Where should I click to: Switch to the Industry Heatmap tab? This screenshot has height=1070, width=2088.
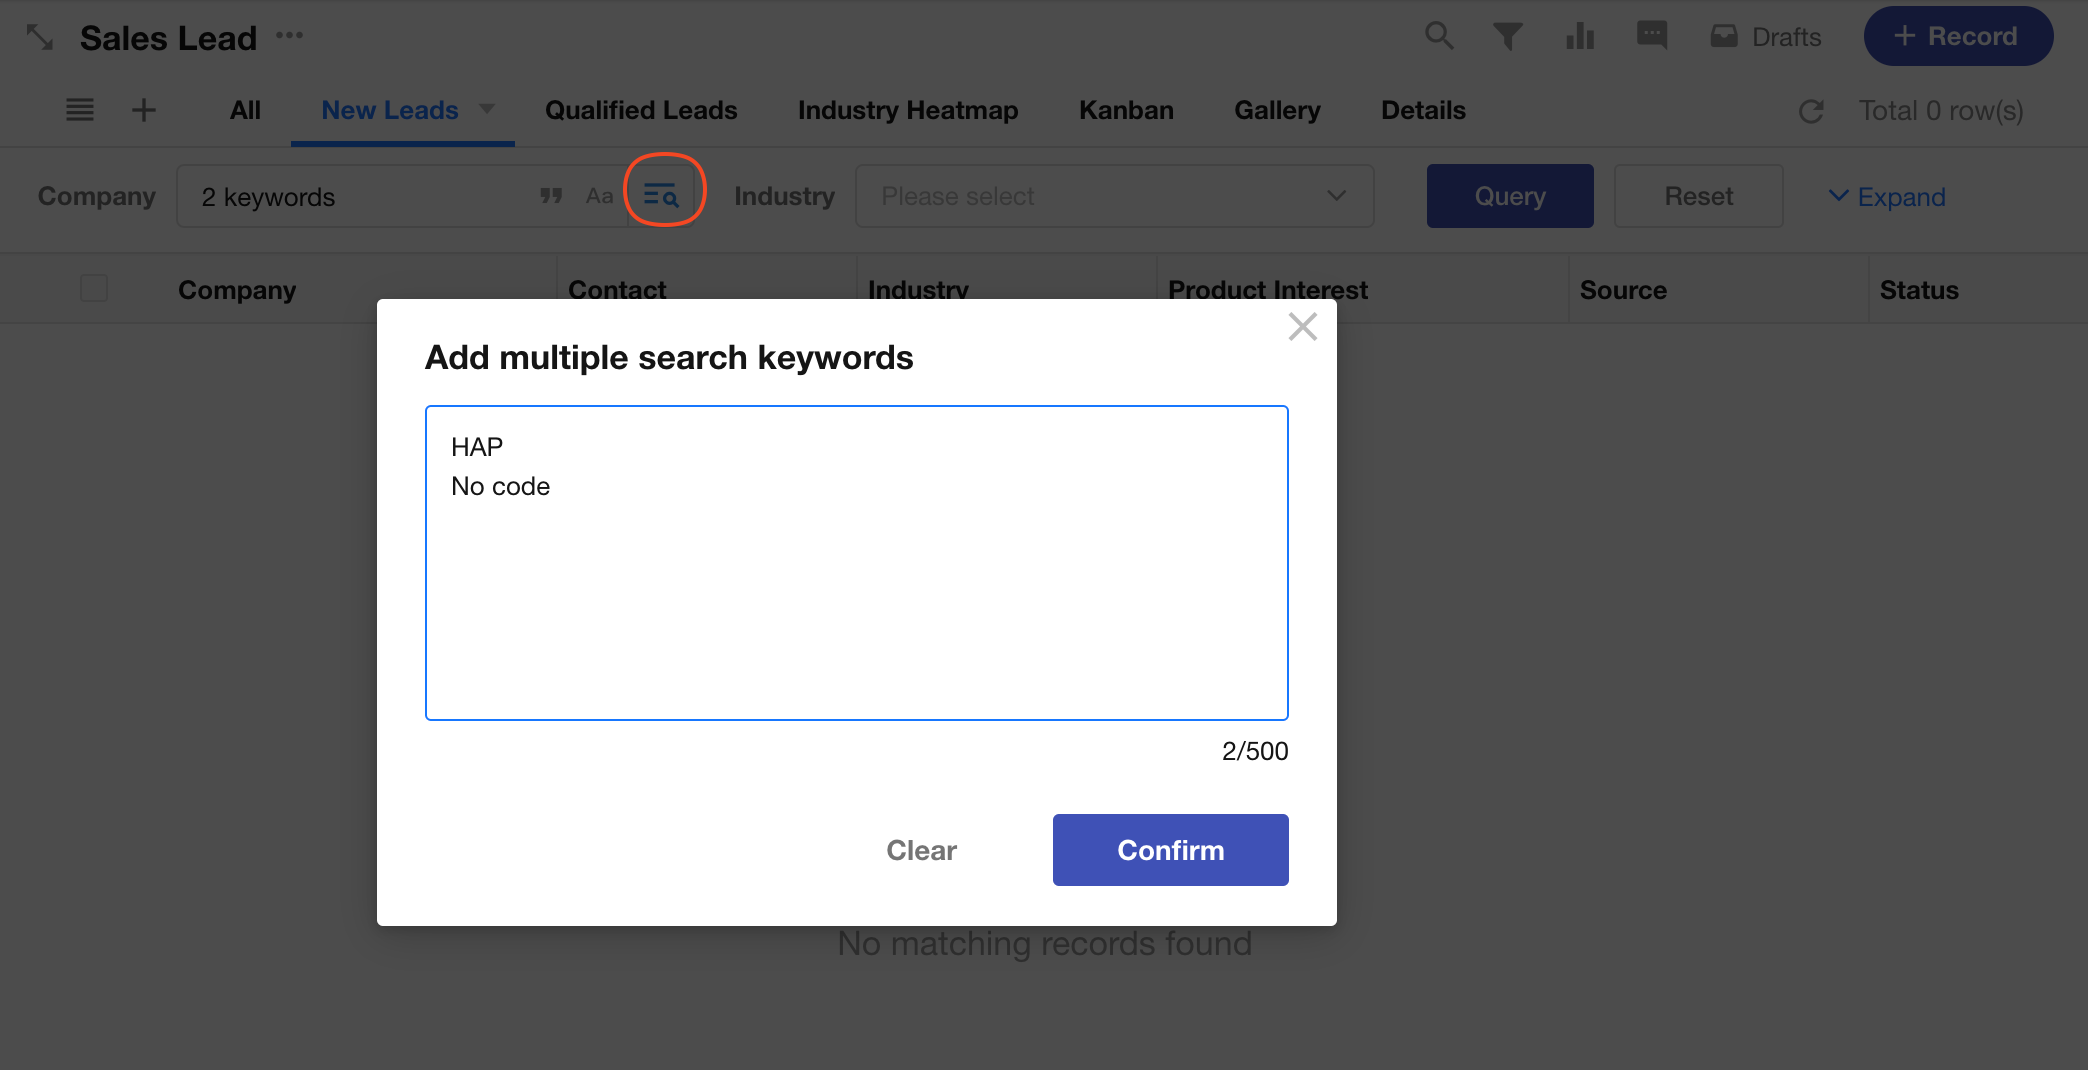pos(907,110)
